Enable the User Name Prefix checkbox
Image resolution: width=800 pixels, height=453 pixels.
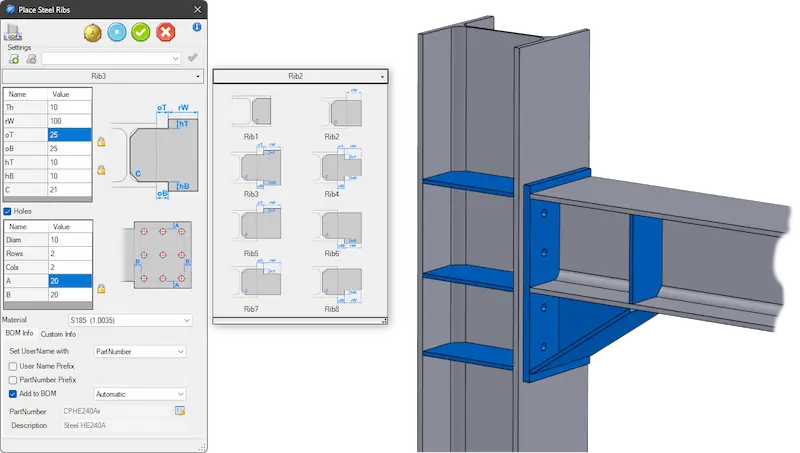[13, 366]
